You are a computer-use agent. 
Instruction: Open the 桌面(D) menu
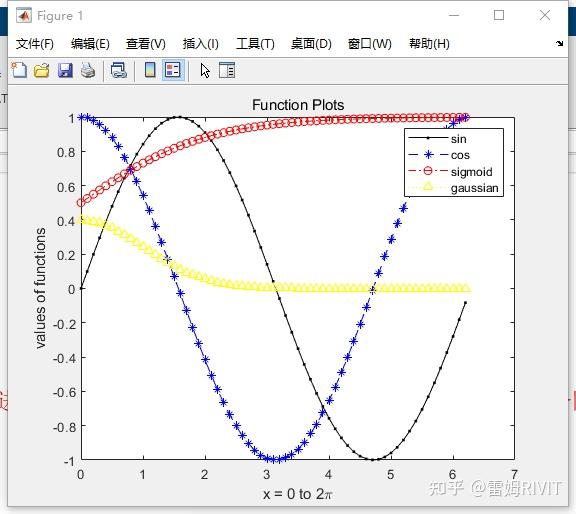pos(311,44)
